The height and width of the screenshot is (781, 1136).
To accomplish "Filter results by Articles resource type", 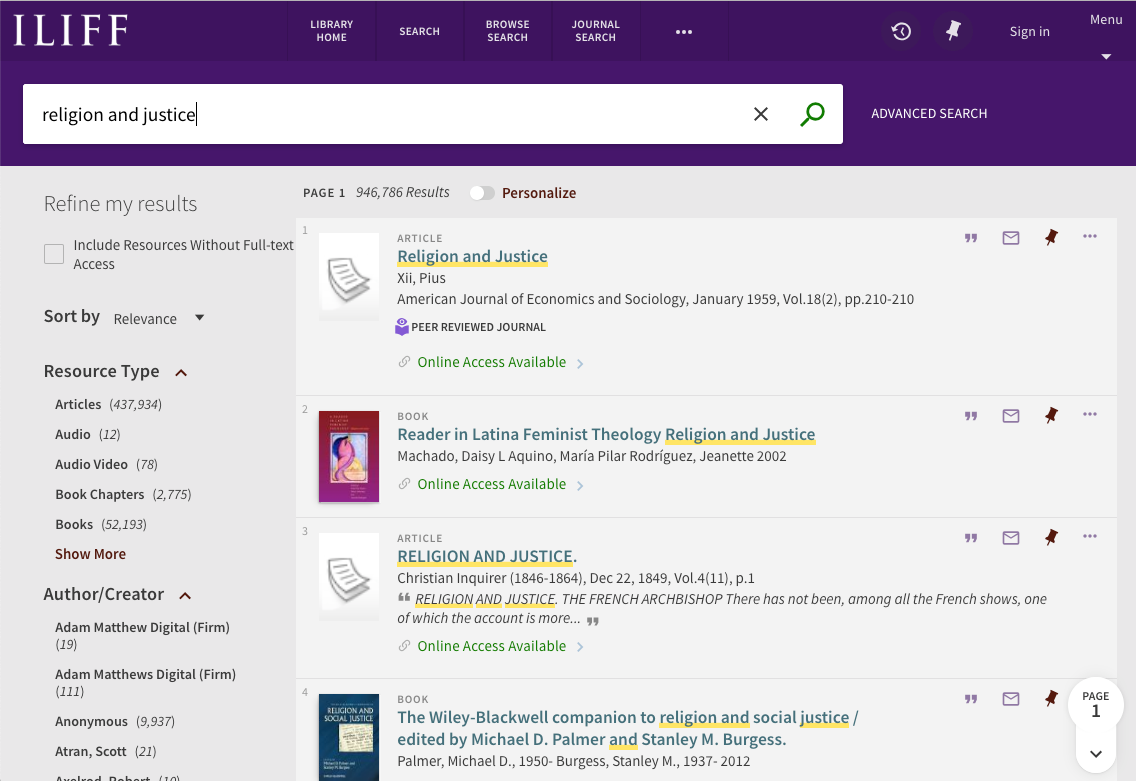I will (78, 404).
